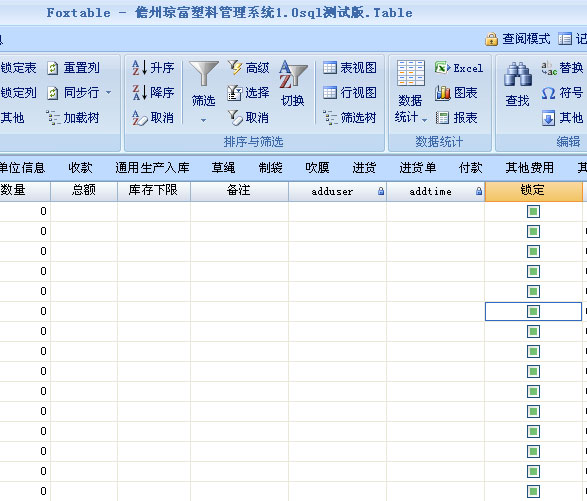Viewport: 587px width, 501px height.
Task: Switch to the 进货单 table tab
Action: [x=418, y=167]
